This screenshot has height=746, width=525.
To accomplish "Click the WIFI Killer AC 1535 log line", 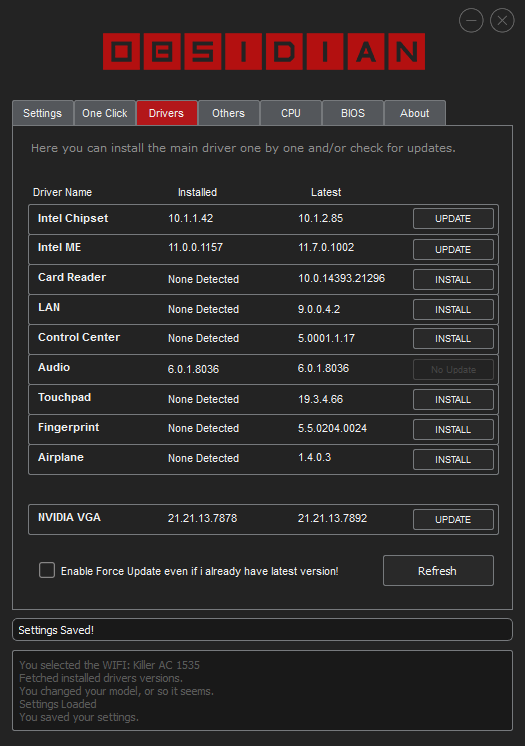I will tap(109, 665).
